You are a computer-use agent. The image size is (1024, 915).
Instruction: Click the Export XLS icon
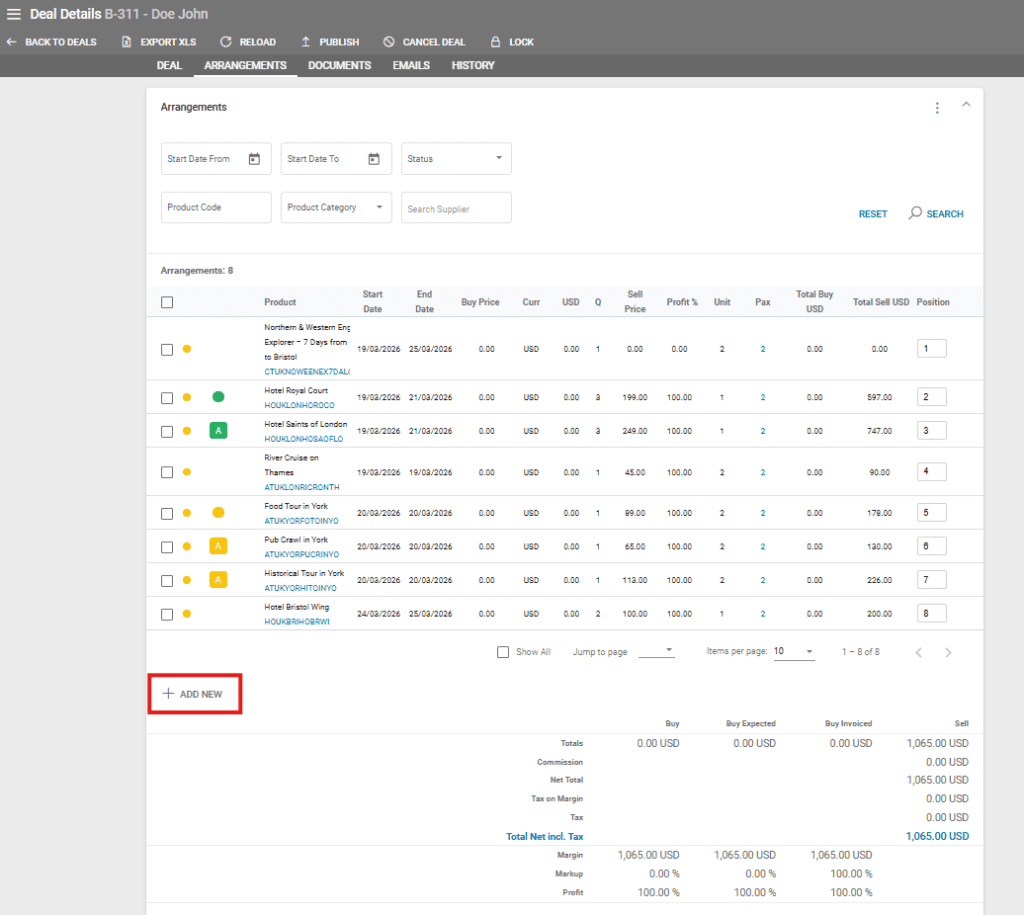(127, 42)
